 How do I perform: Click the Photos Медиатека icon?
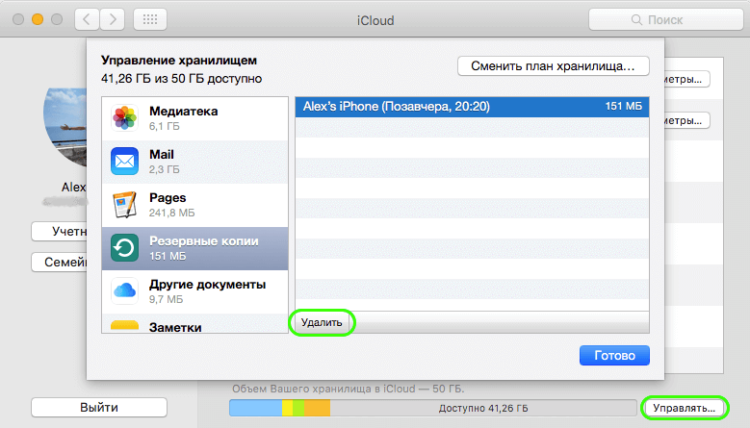[124, 118]
